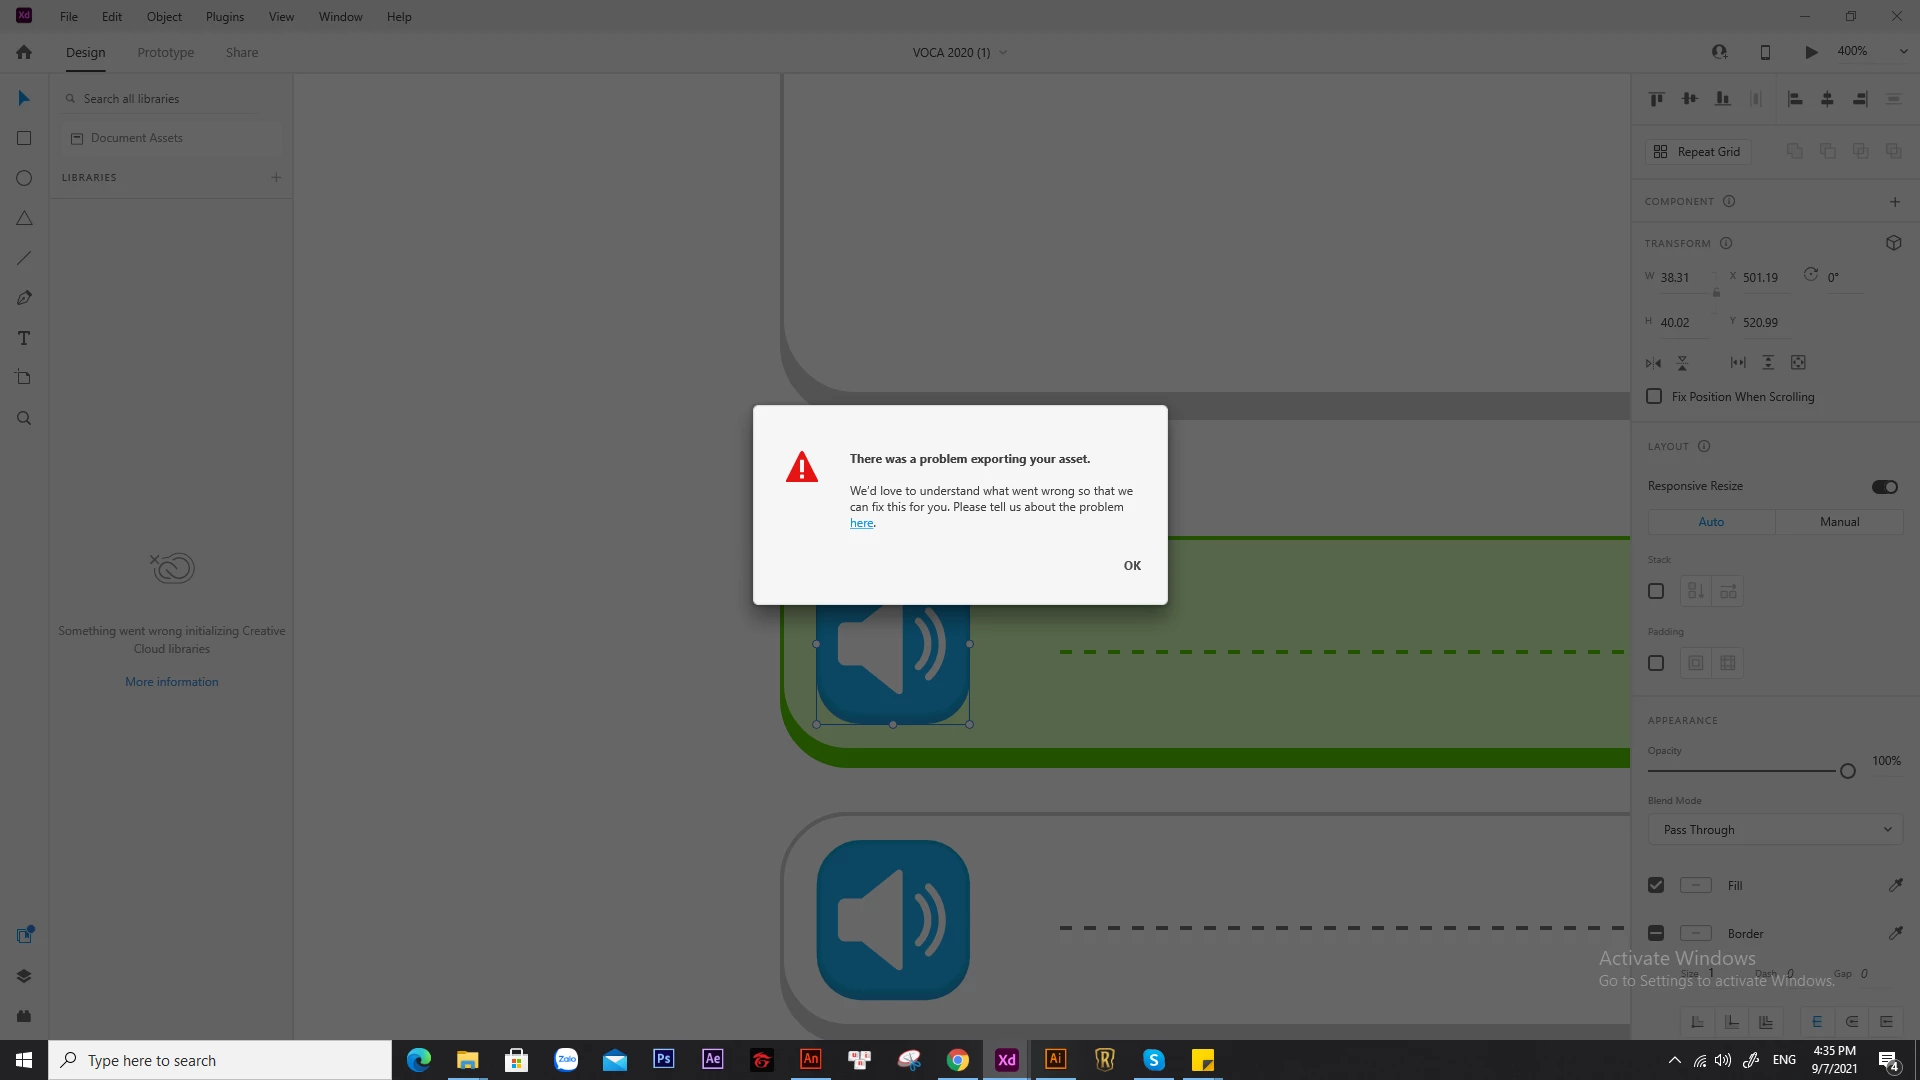Click the Repeat Grid button
1920x1080 pixels.
tap(1698, 151)
